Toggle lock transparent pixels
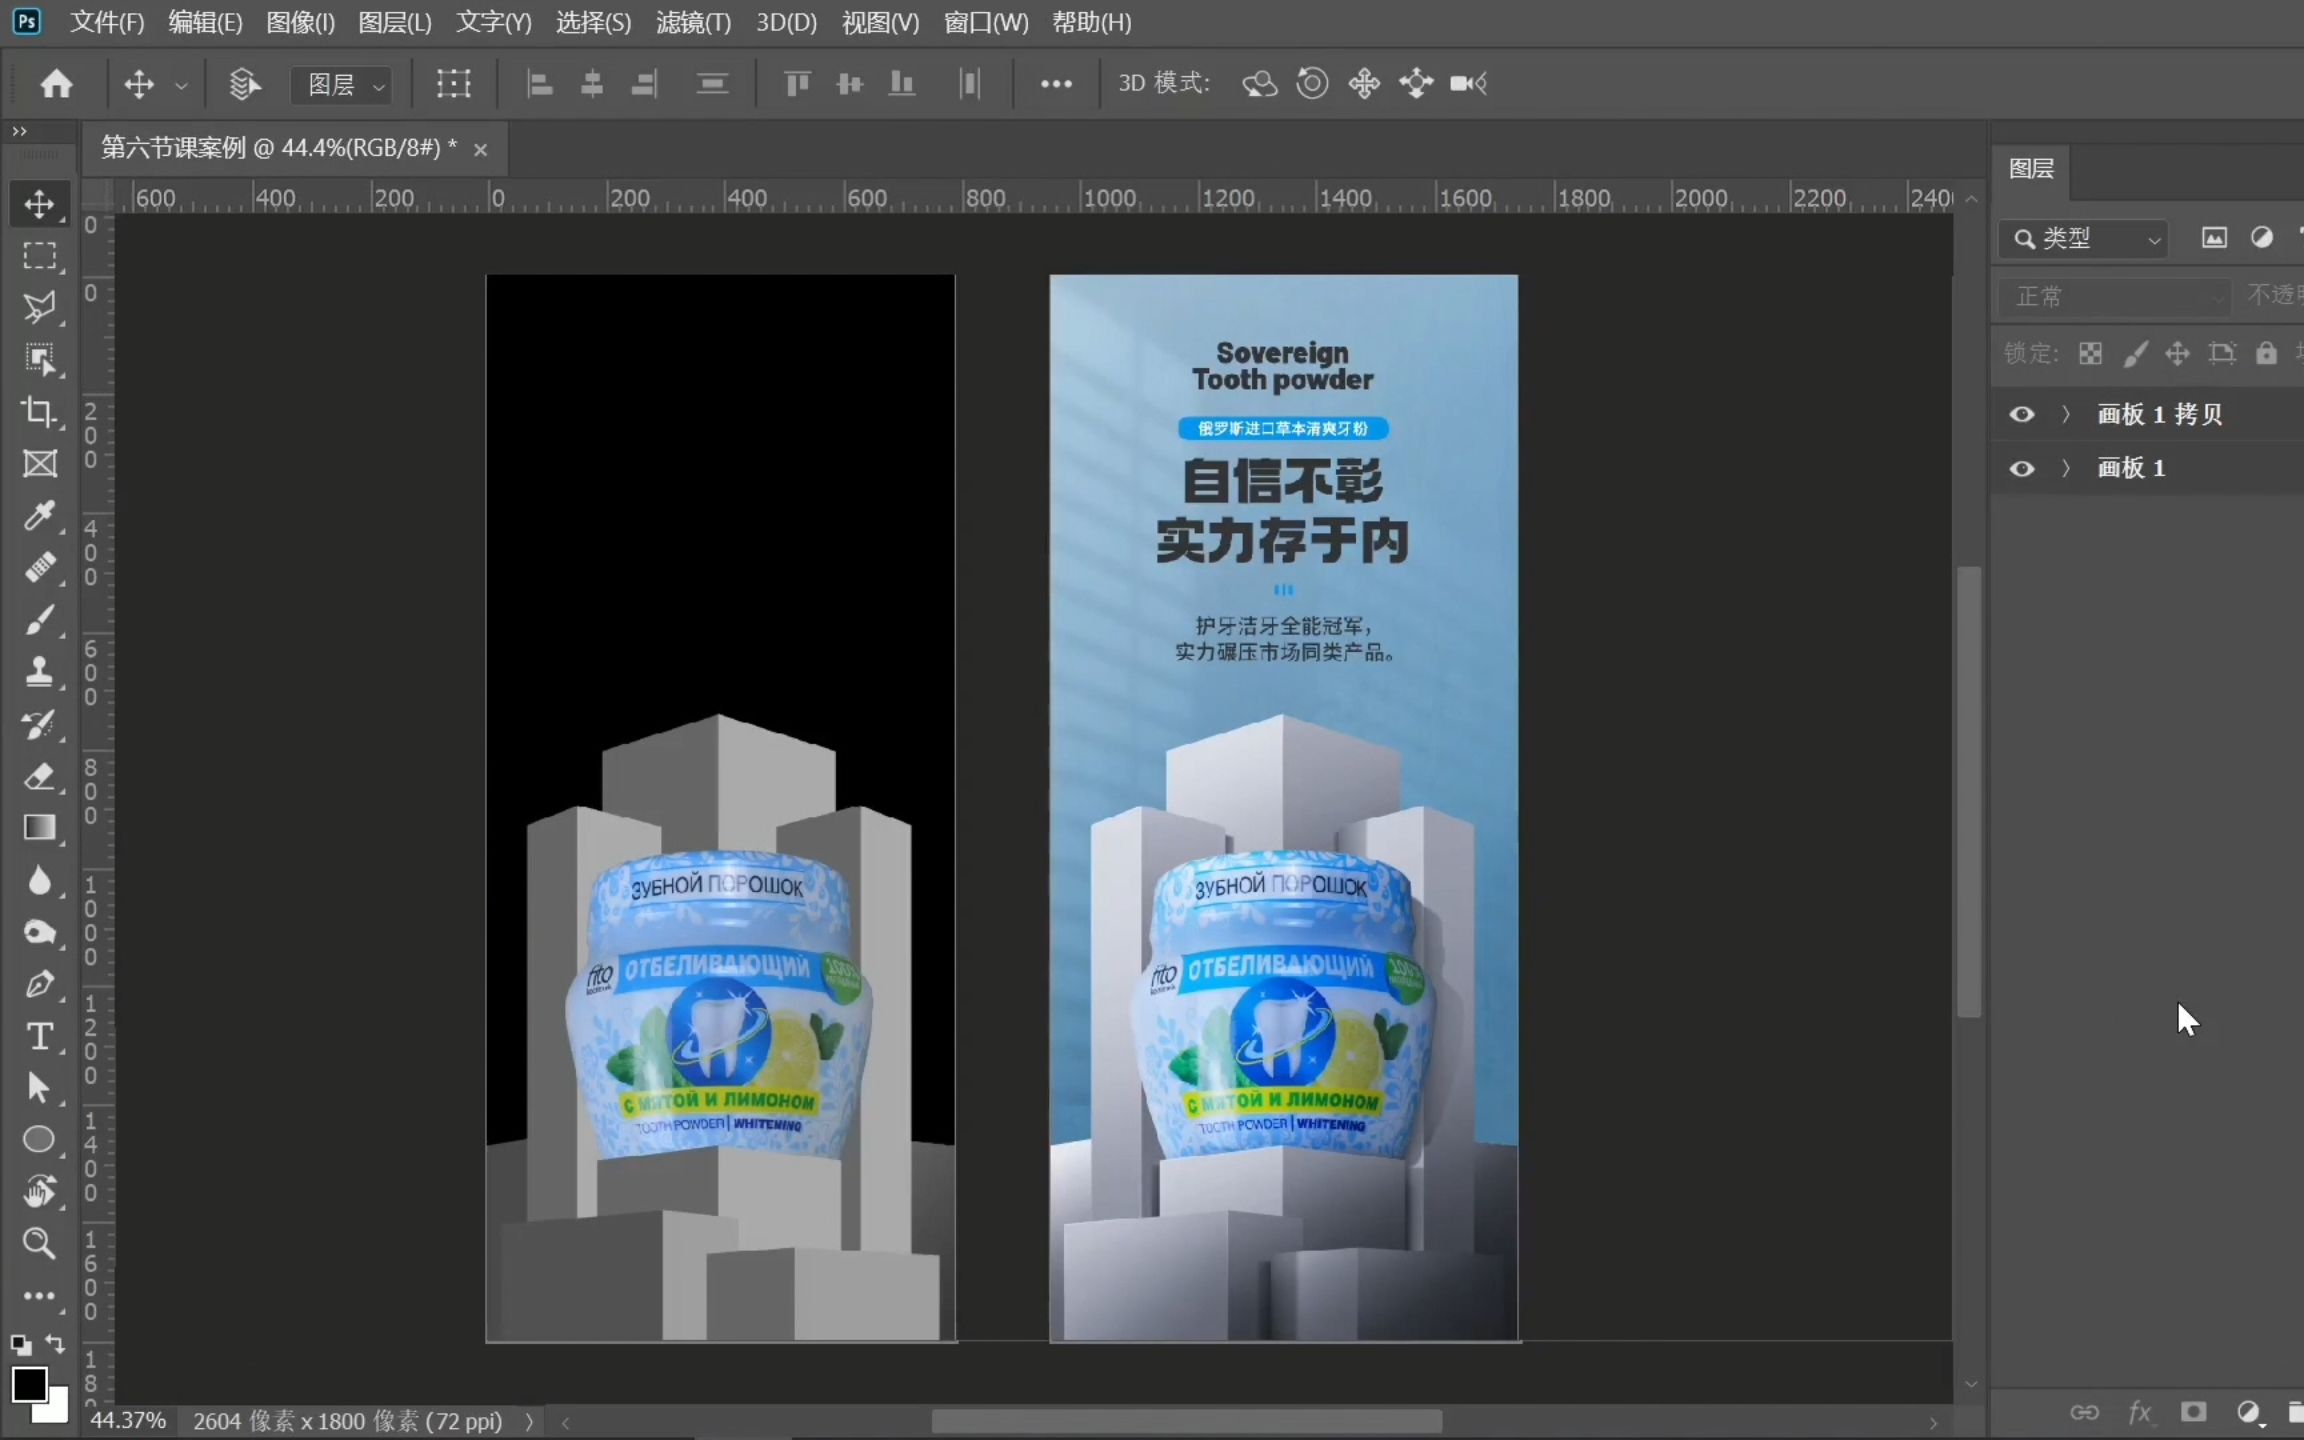The width and height of the screenshot is (2304, 1440). click(x=2090, y=353)
